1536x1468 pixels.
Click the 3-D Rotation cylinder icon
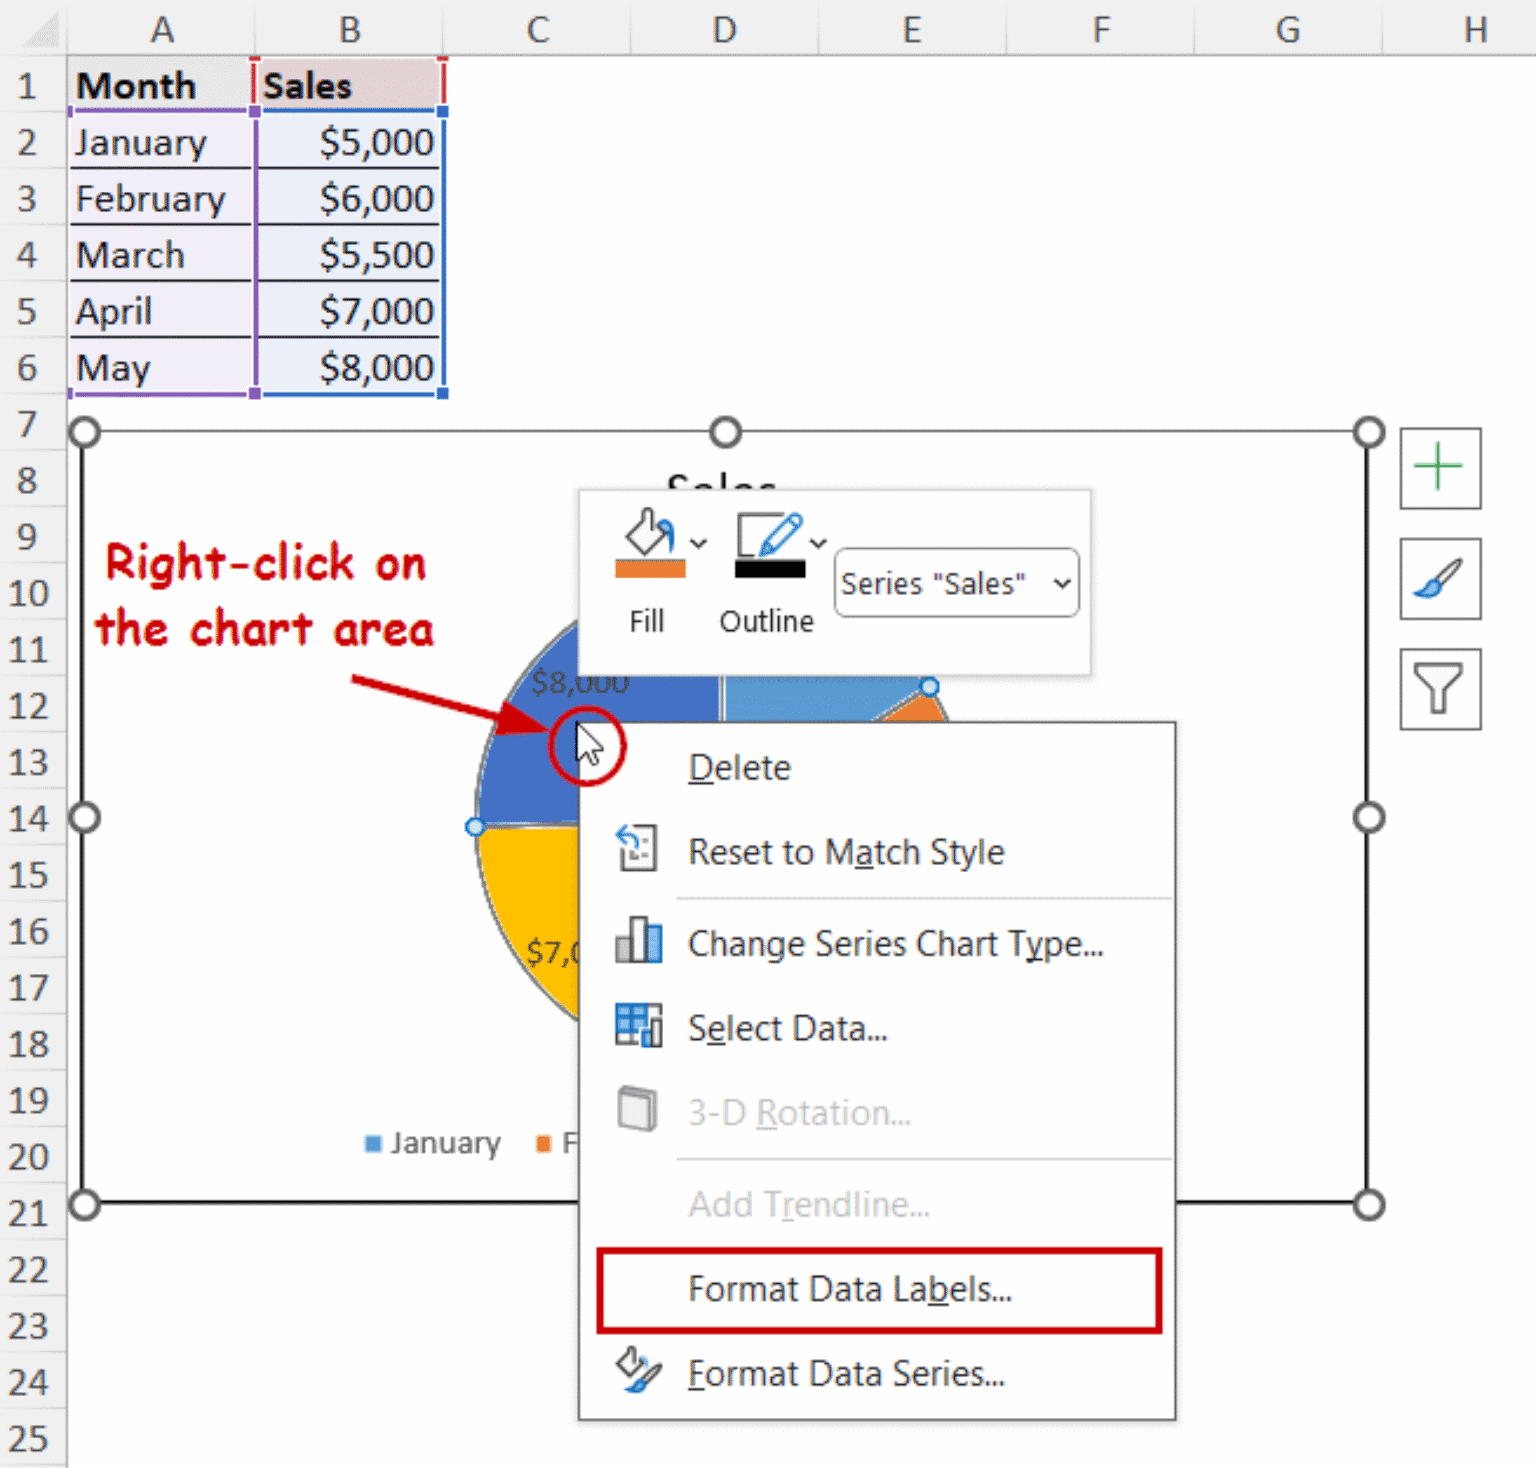tap(637, 1109)
